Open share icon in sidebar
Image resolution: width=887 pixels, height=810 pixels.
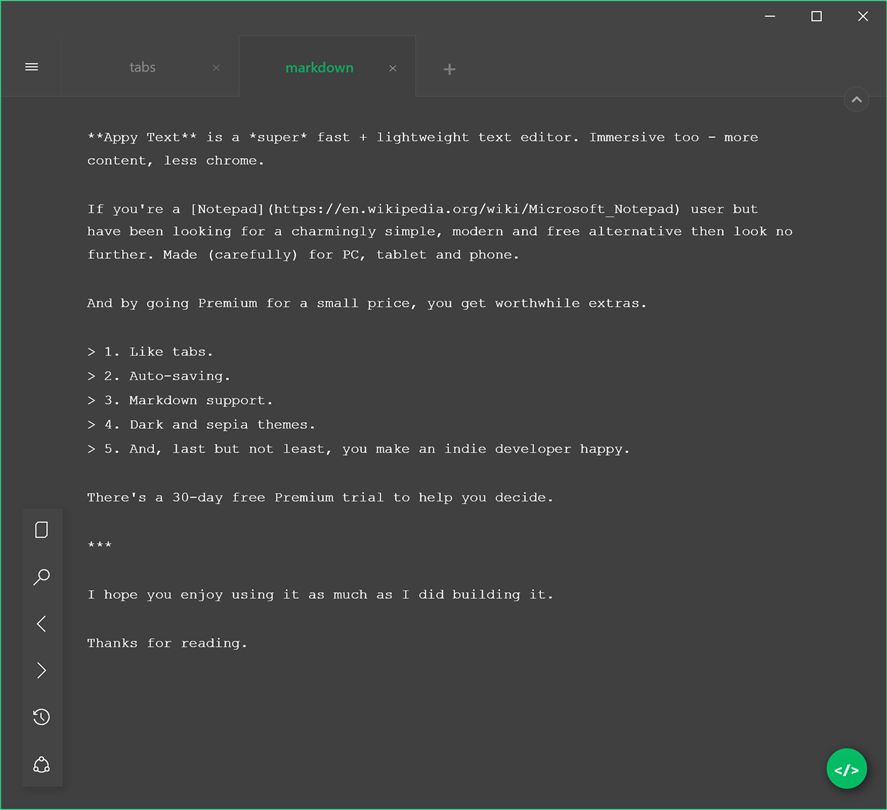(41, 765)
